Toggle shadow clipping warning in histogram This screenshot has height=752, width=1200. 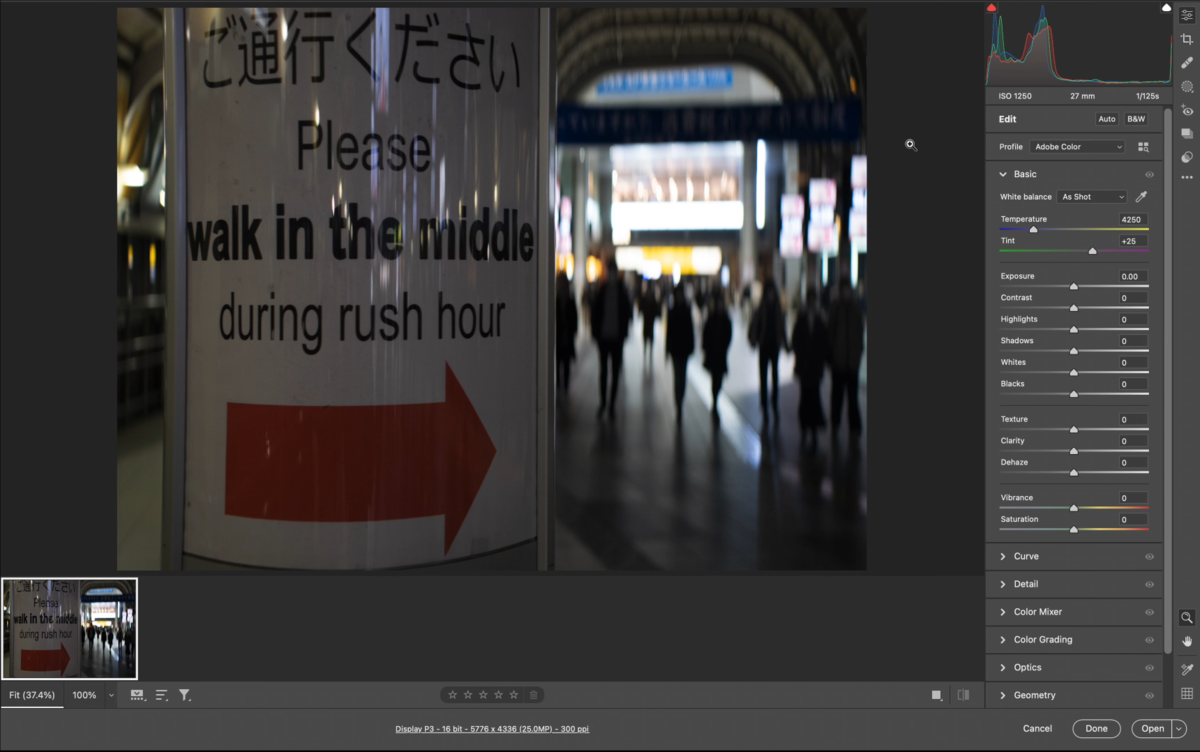click(x=992, y=8)
